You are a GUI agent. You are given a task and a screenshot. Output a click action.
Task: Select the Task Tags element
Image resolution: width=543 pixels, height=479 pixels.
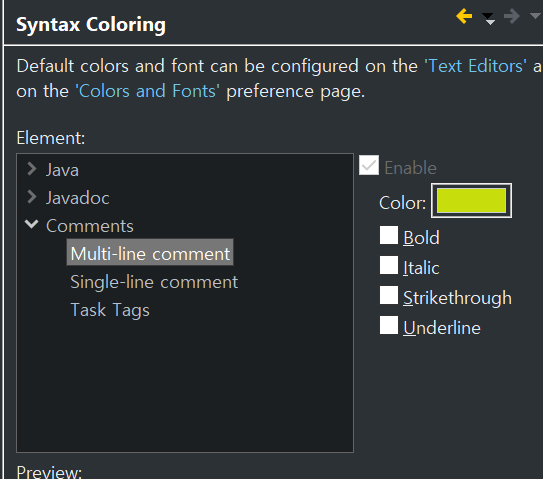pos(110,310)
